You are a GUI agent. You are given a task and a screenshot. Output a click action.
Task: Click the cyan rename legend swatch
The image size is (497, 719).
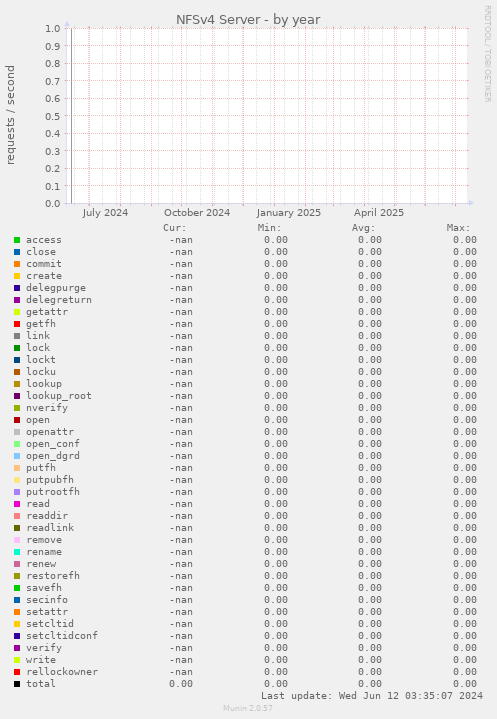(x=17, y=552)
